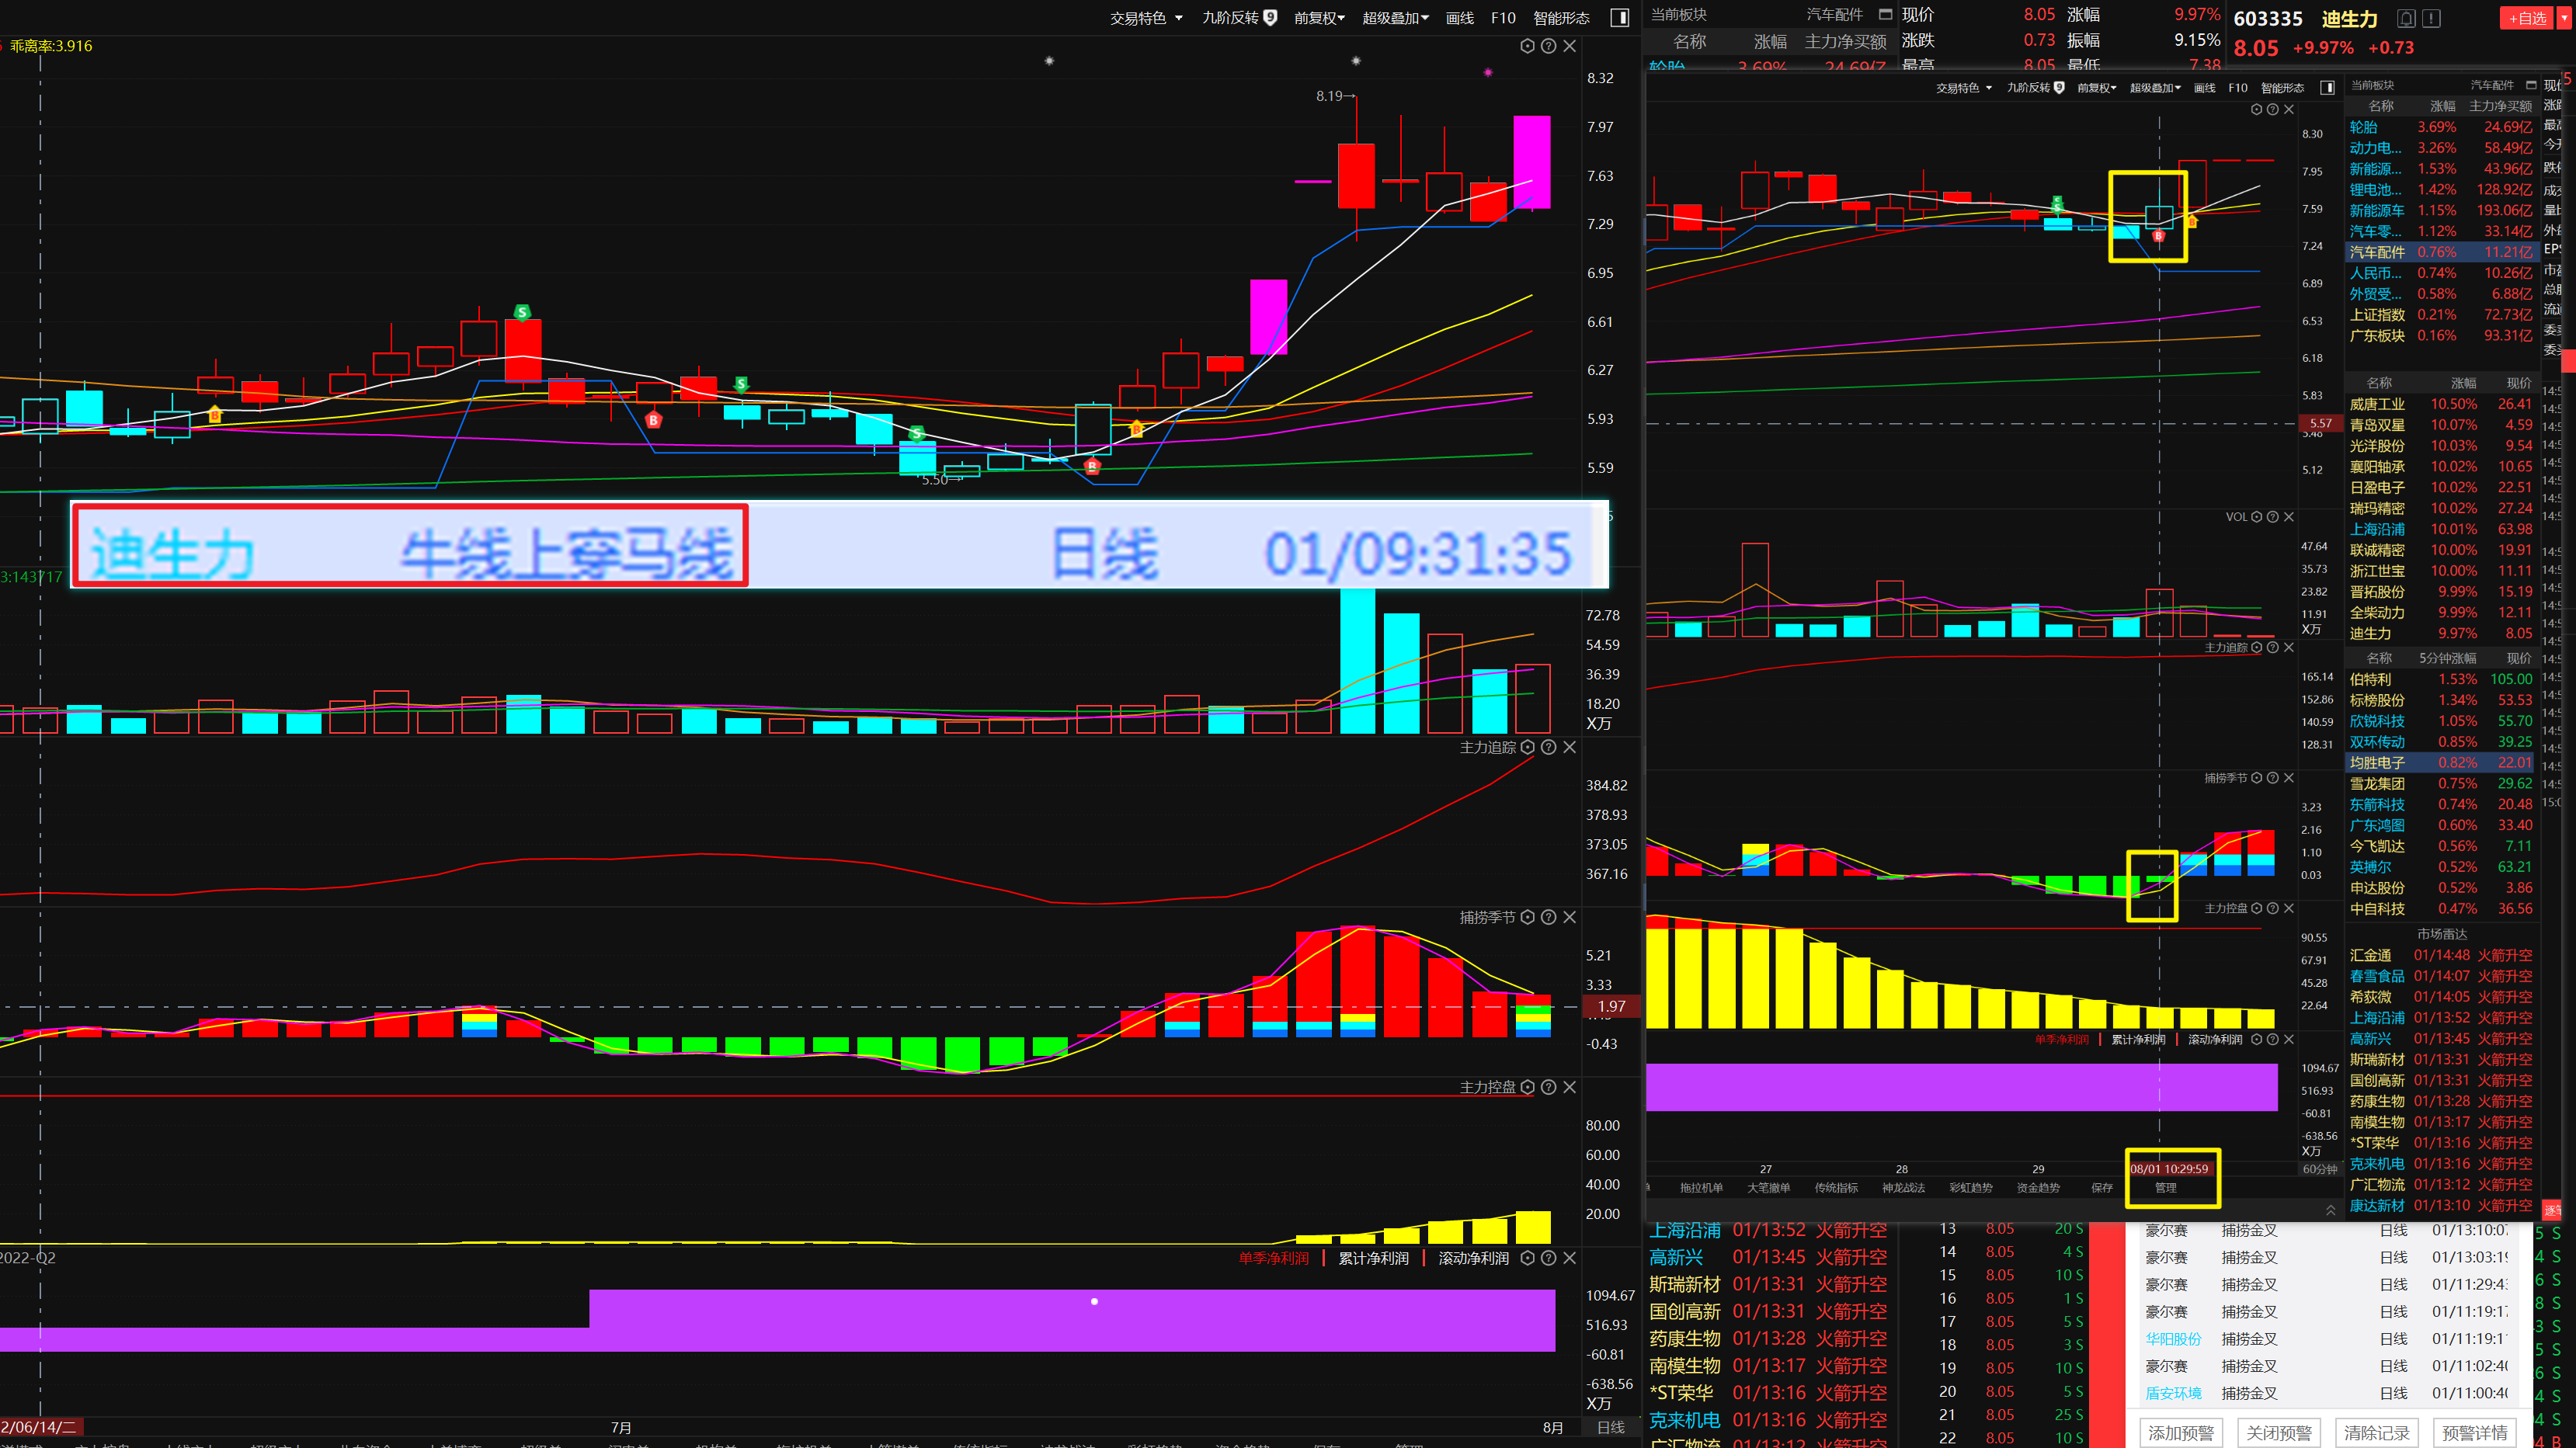This screenshot has height=1448, width=2576.
Task: Open help icon of main K-line panel
Action: [1548, 46]
